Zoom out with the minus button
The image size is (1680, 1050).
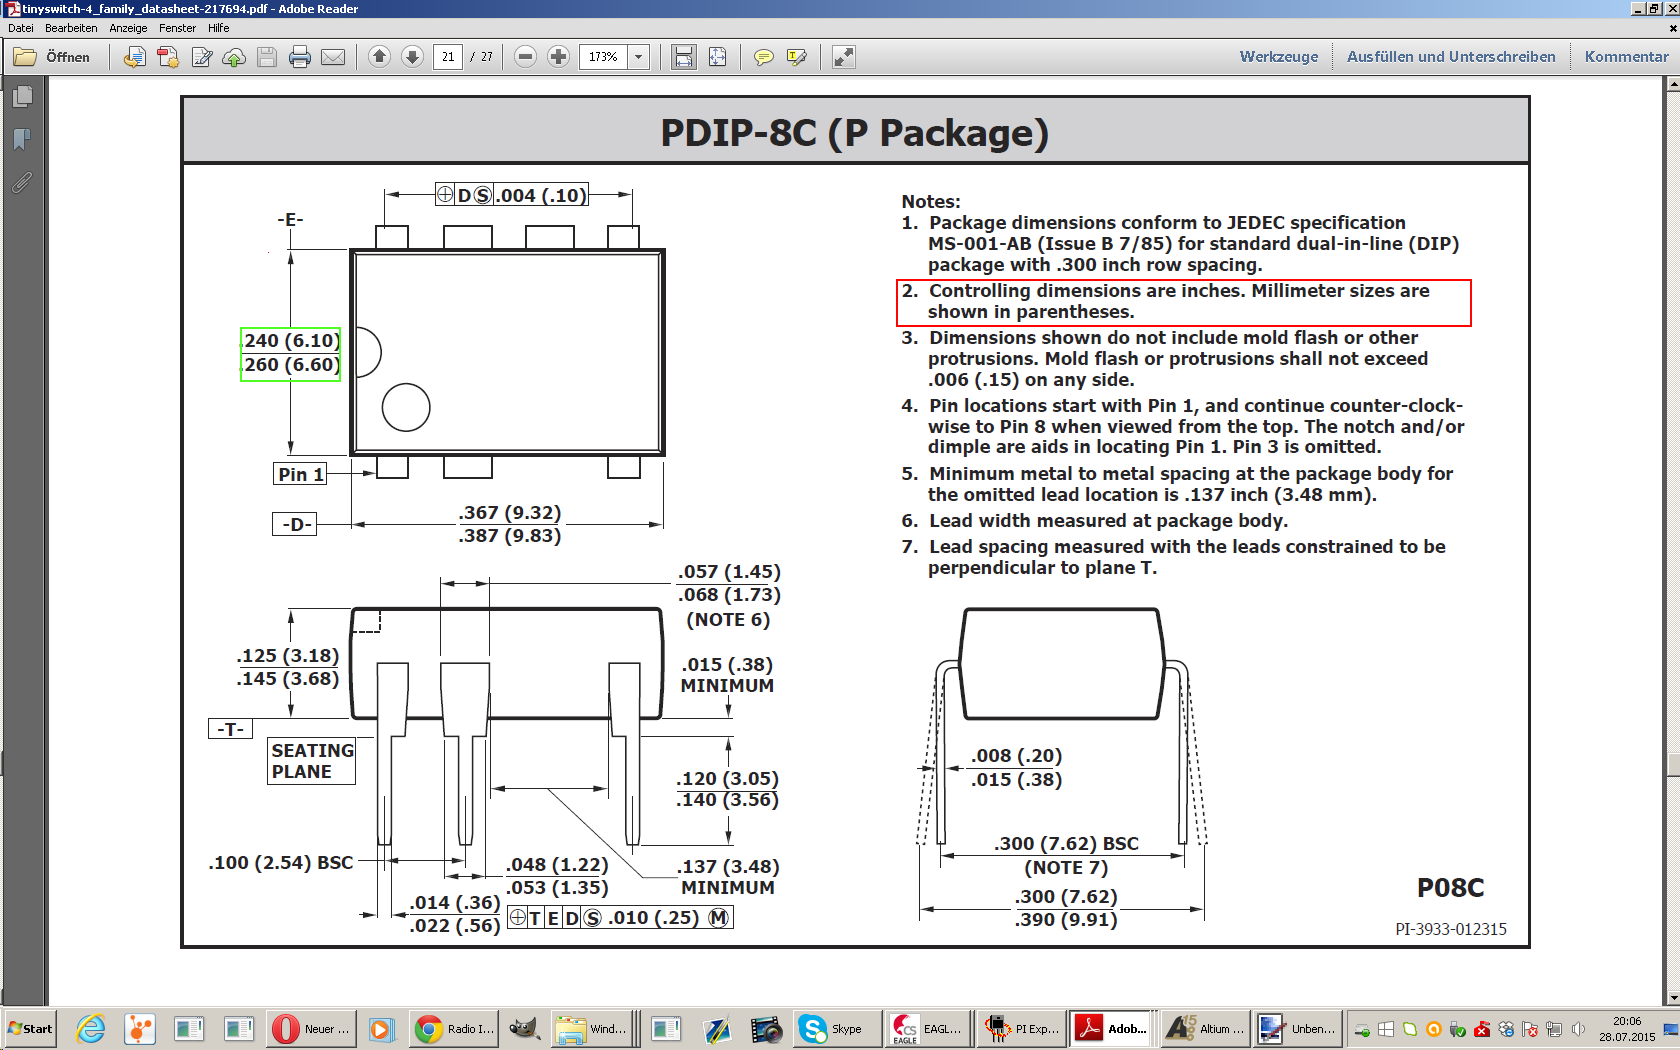[x=526, y=57]
